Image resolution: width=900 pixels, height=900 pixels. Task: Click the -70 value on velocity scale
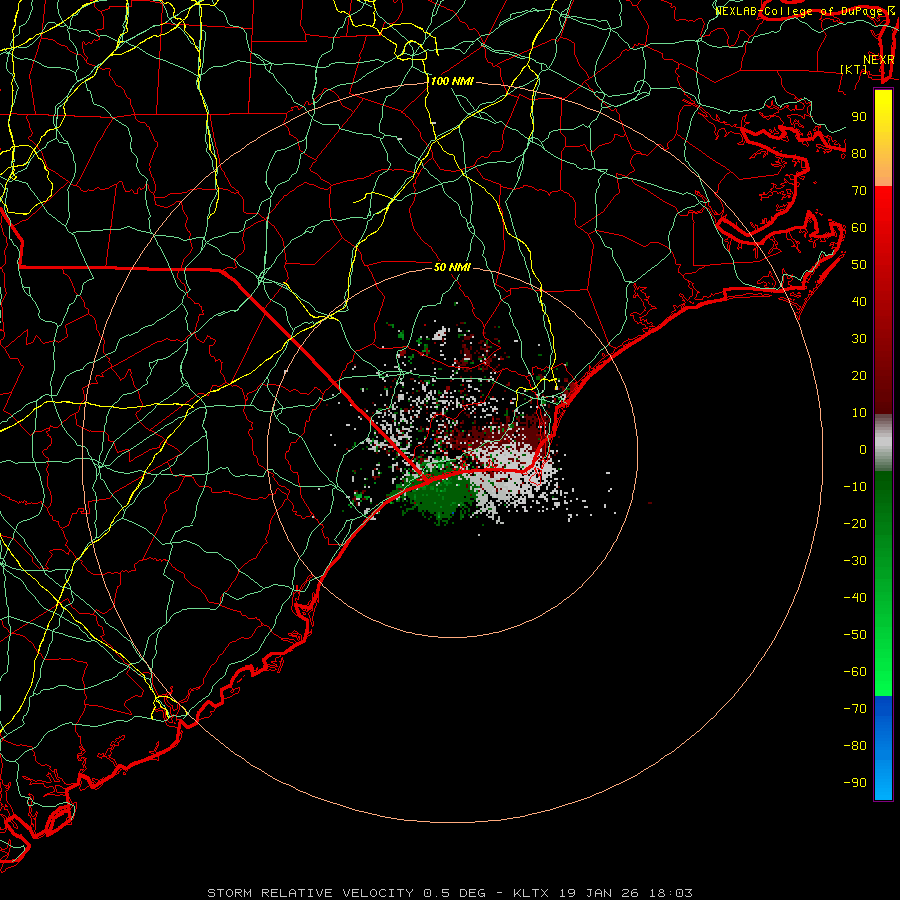click(855, 709)
